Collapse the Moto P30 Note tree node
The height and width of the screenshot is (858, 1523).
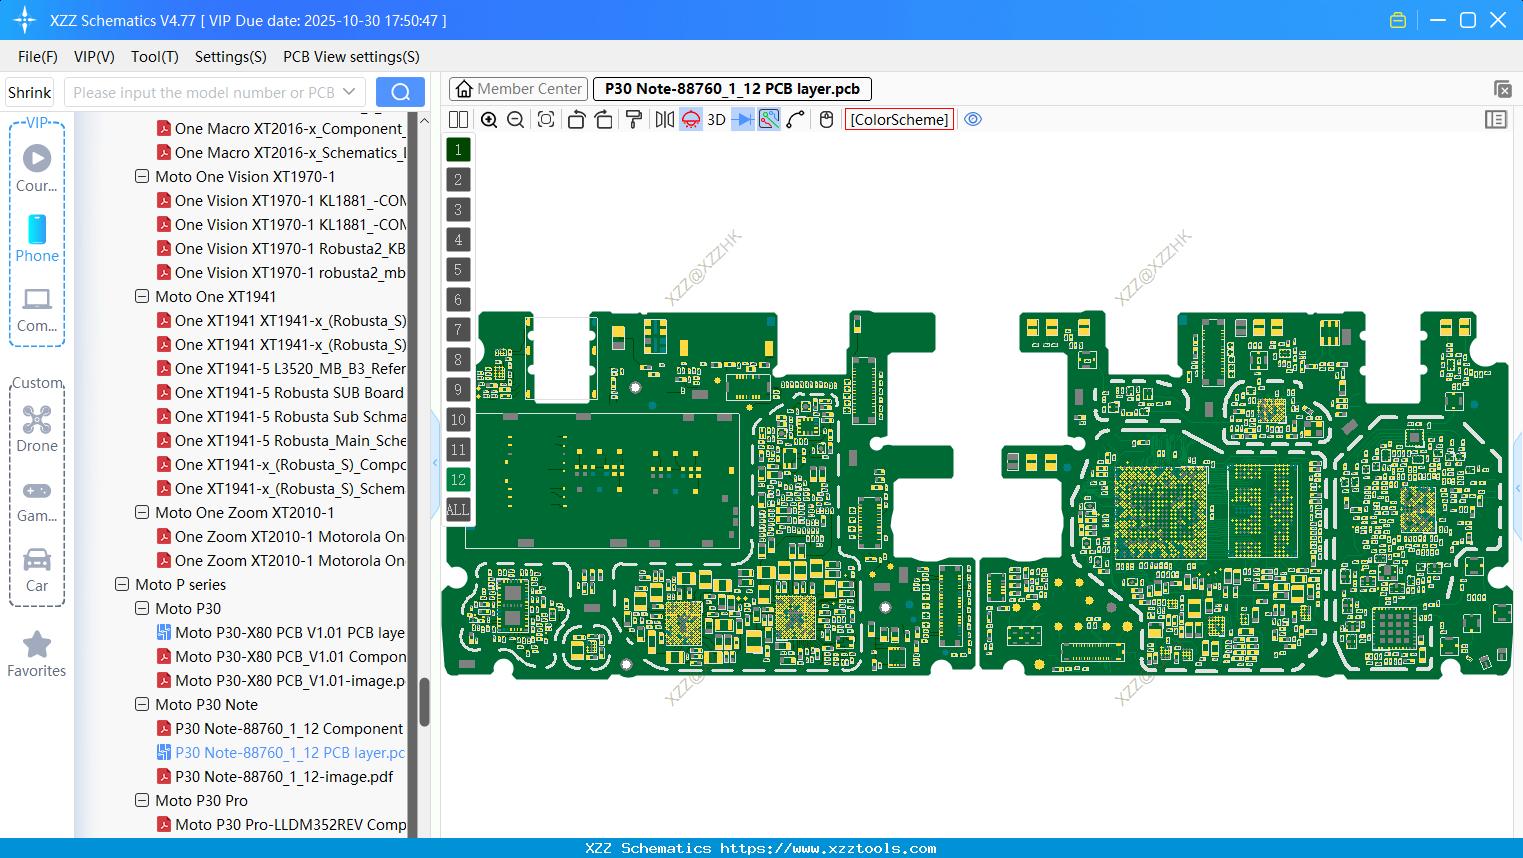click(141, 704)
